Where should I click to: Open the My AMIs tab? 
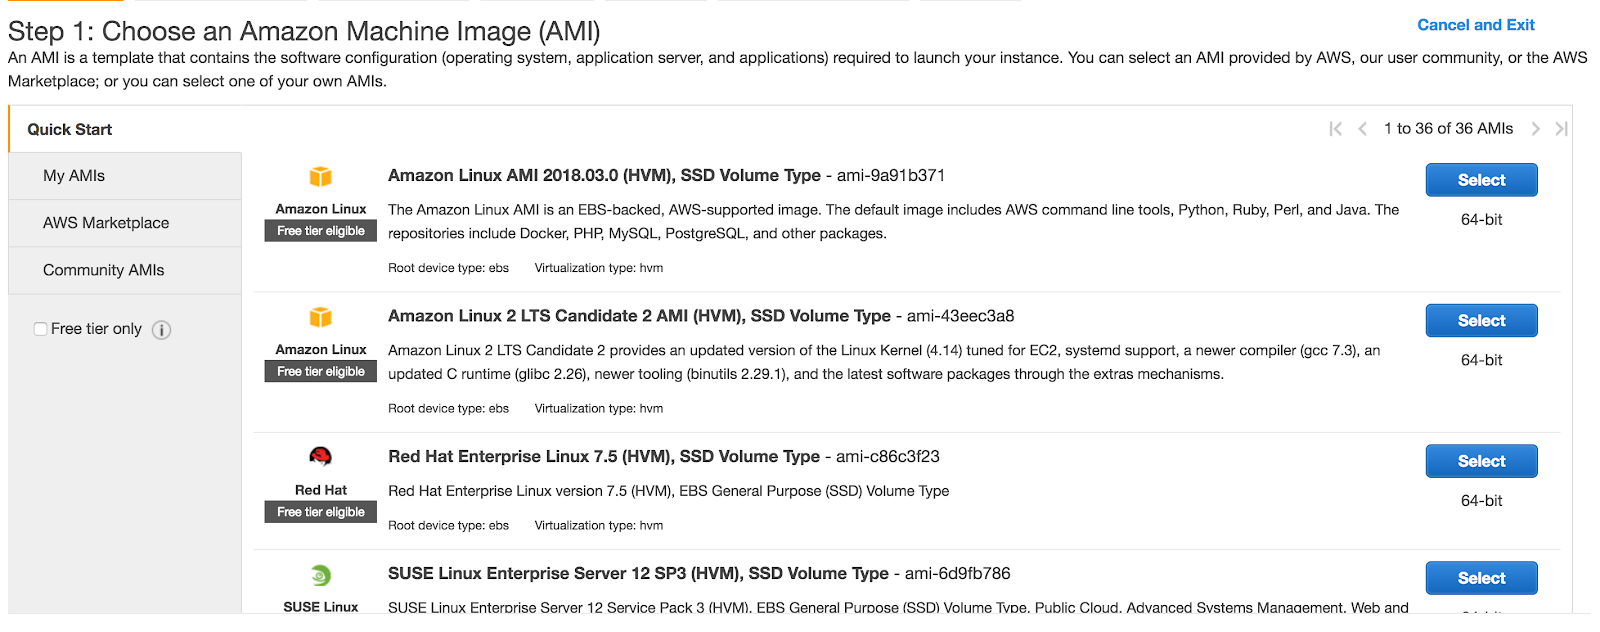pyautogui.click(x=125, y=176)
